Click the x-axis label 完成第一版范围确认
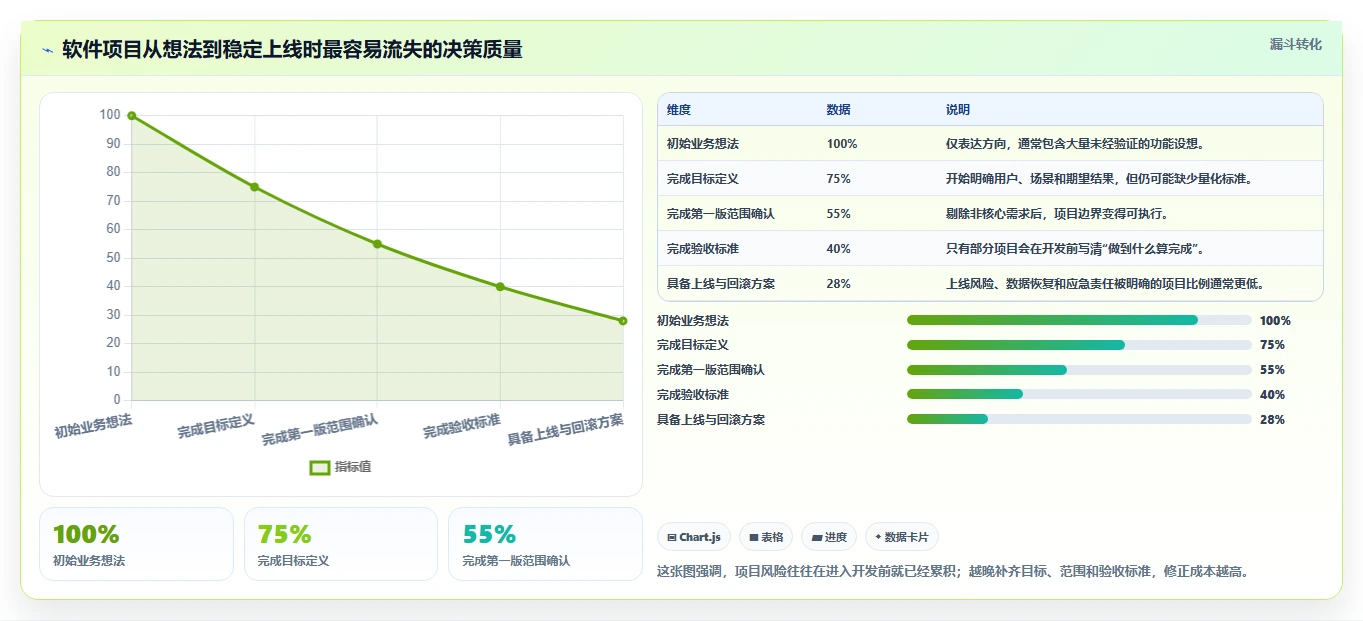1363x621 pixels. click(x=320, y=430)
